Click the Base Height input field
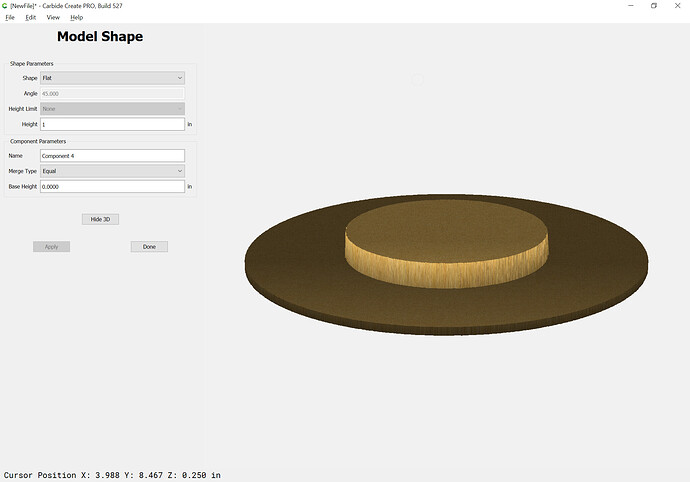The height and width of the screenshot is (482, 690). tap(112, 187)
